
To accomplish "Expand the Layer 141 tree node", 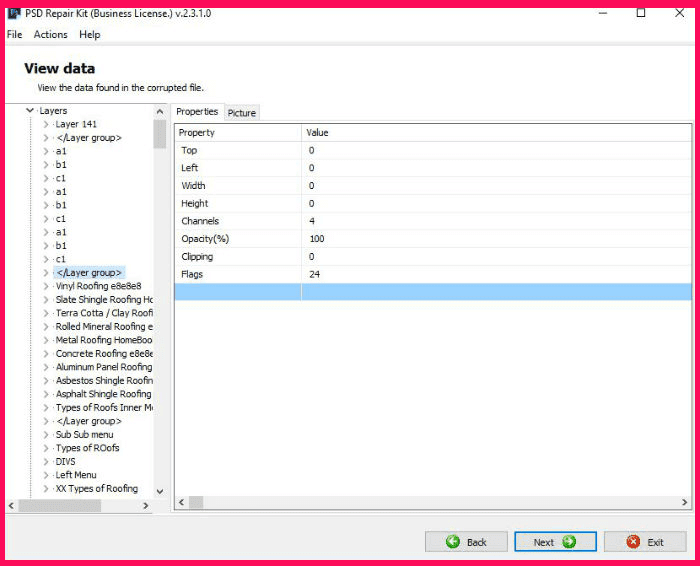I will 45,124.
